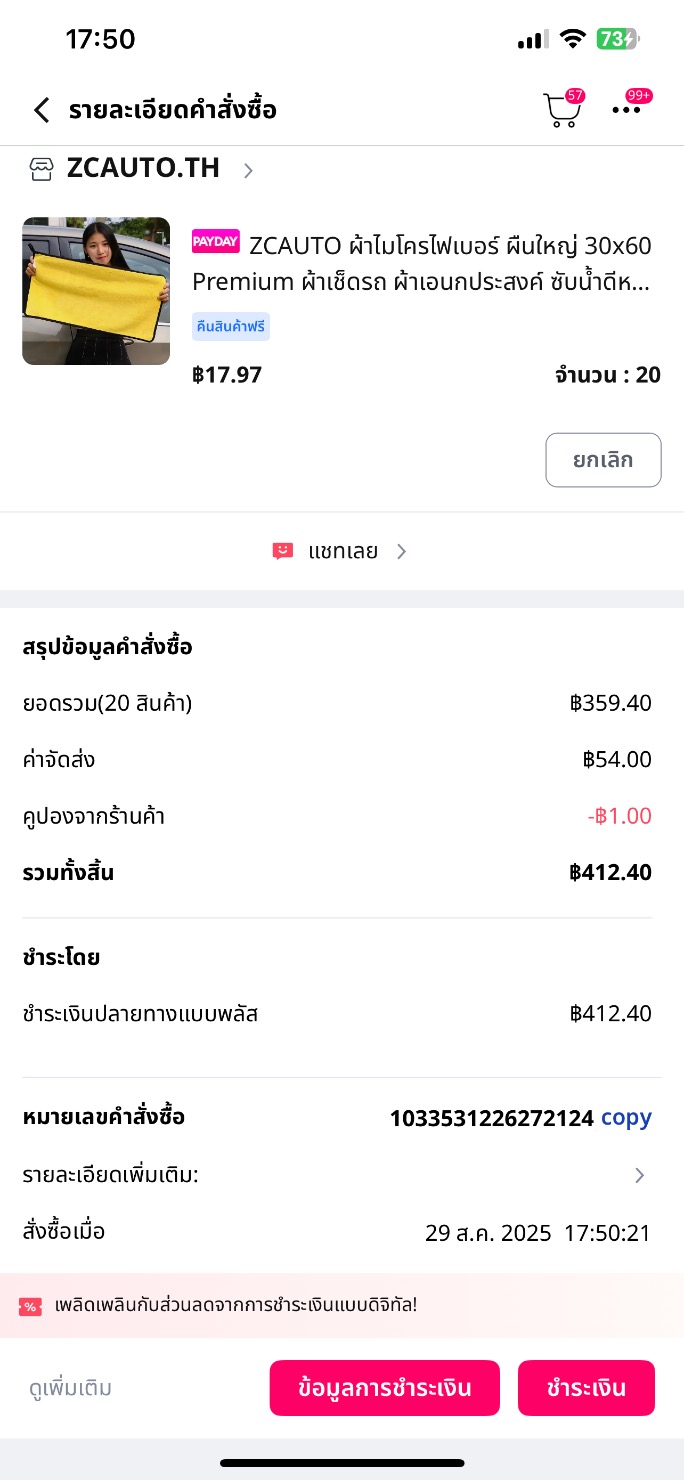
Task: Open ข้อมูลการชำระเงิน payment info
Action: tap(384, 1388)
